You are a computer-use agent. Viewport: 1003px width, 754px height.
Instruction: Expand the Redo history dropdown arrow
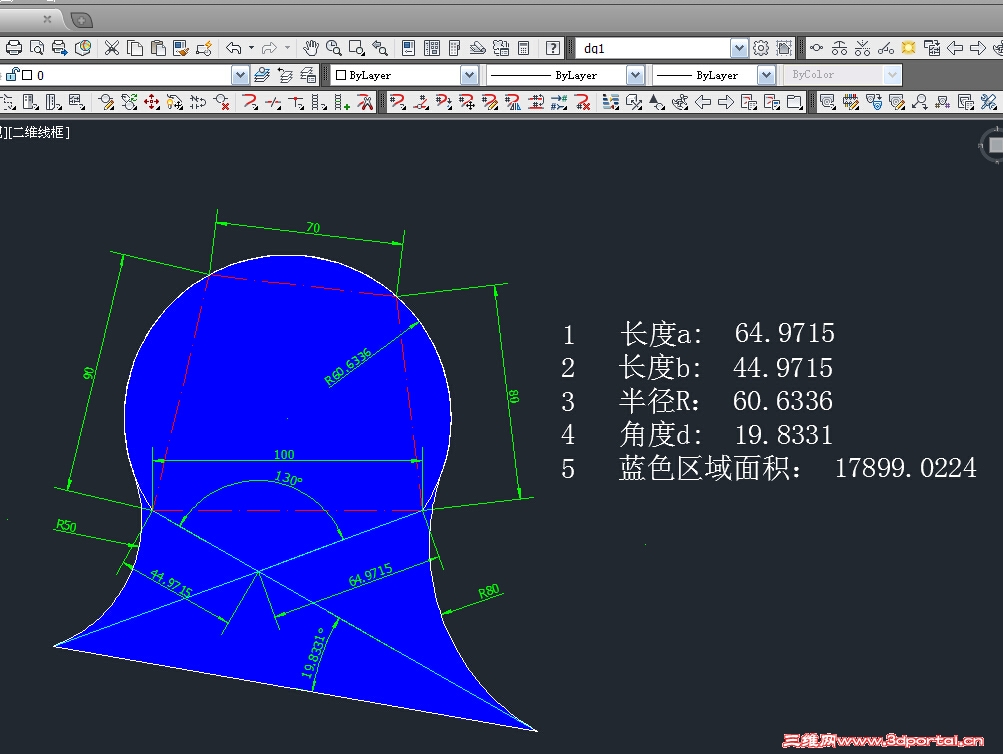pos(287,48)
